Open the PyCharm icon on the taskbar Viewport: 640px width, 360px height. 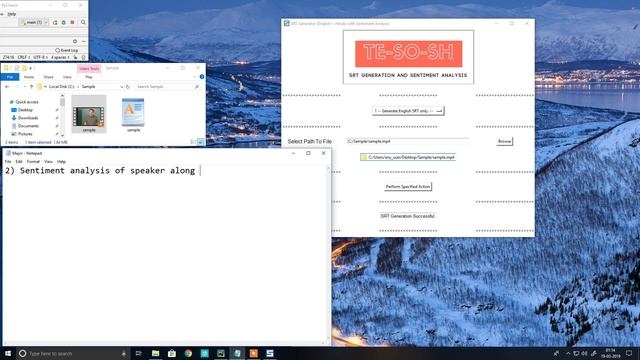pyautogui.click(x=221, y=353)
